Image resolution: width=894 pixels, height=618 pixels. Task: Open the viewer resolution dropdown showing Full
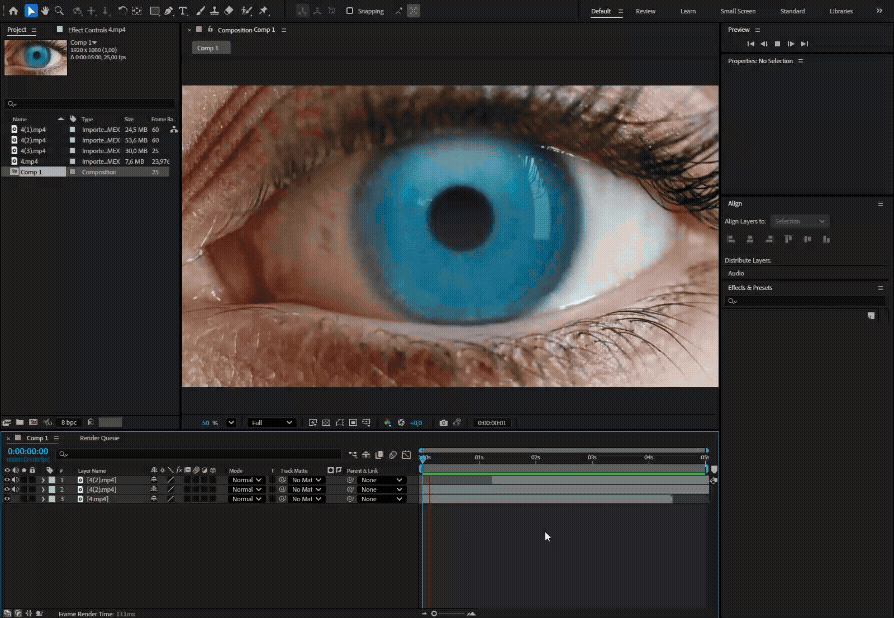pos(271,423)
